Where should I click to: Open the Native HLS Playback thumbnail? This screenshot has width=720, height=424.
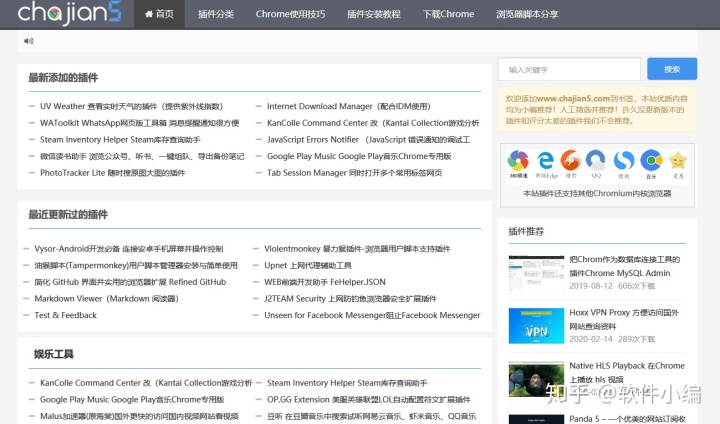536,379
